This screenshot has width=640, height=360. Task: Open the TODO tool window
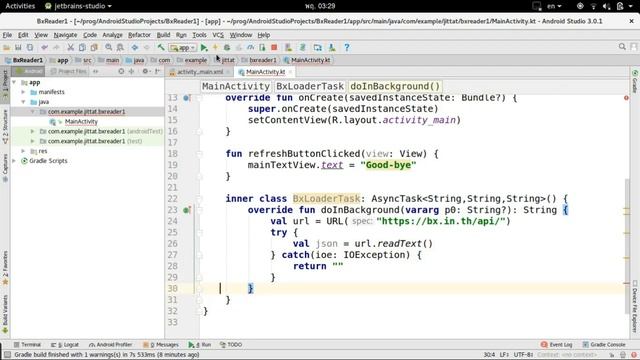pos(231,345)
